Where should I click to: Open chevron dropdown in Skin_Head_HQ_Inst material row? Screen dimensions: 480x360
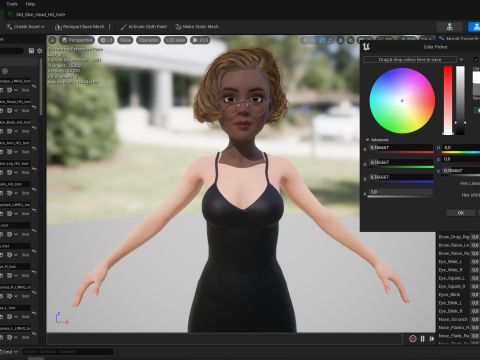pyautogui.click(x=16, y=110)
